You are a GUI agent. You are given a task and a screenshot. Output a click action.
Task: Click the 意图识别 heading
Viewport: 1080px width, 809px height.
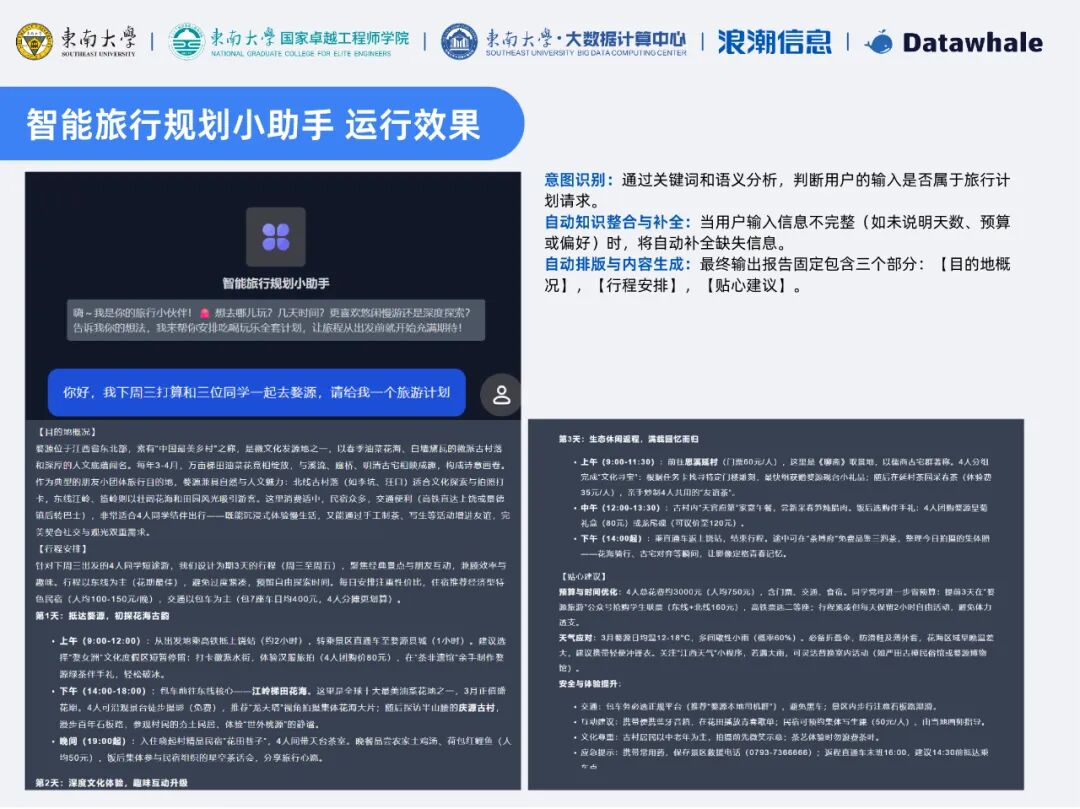pyautogui.click(x=578, y=180)
